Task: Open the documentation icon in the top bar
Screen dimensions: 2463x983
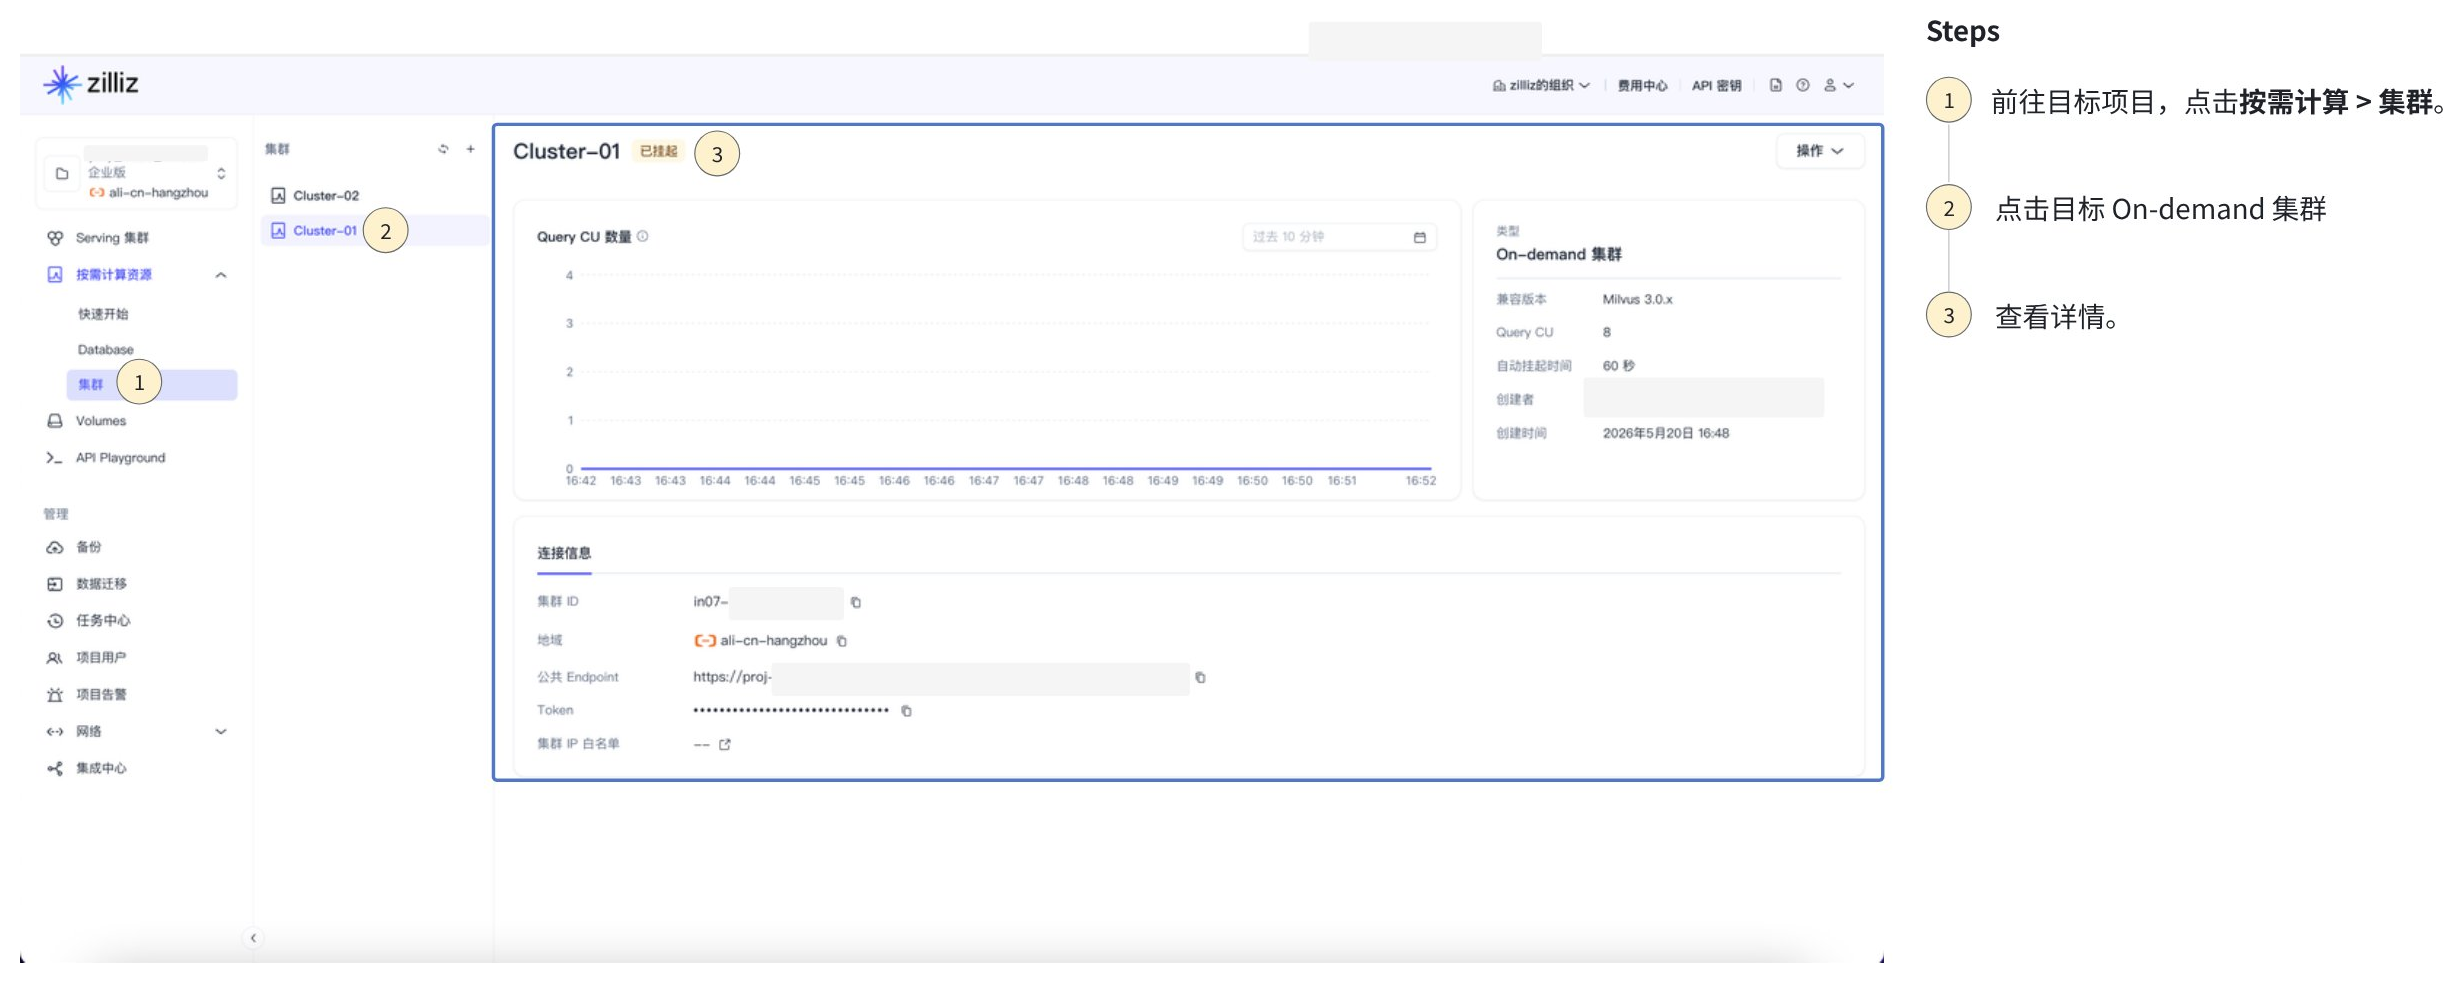Action: [x=1776, y=85]
